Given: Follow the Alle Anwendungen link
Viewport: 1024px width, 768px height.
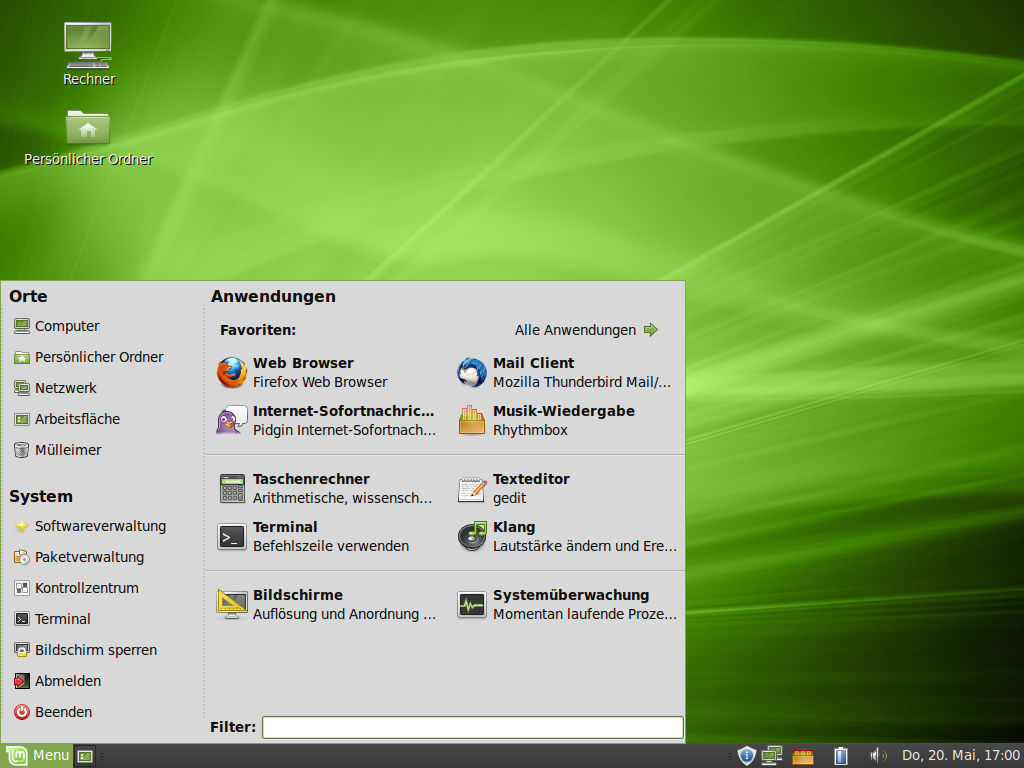Looking at the screenshot, I should click(578, 329).
